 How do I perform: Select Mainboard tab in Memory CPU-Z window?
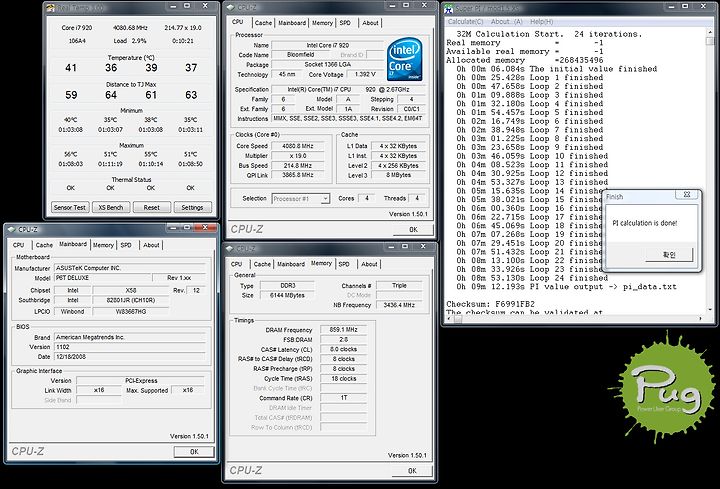[291, 264]
